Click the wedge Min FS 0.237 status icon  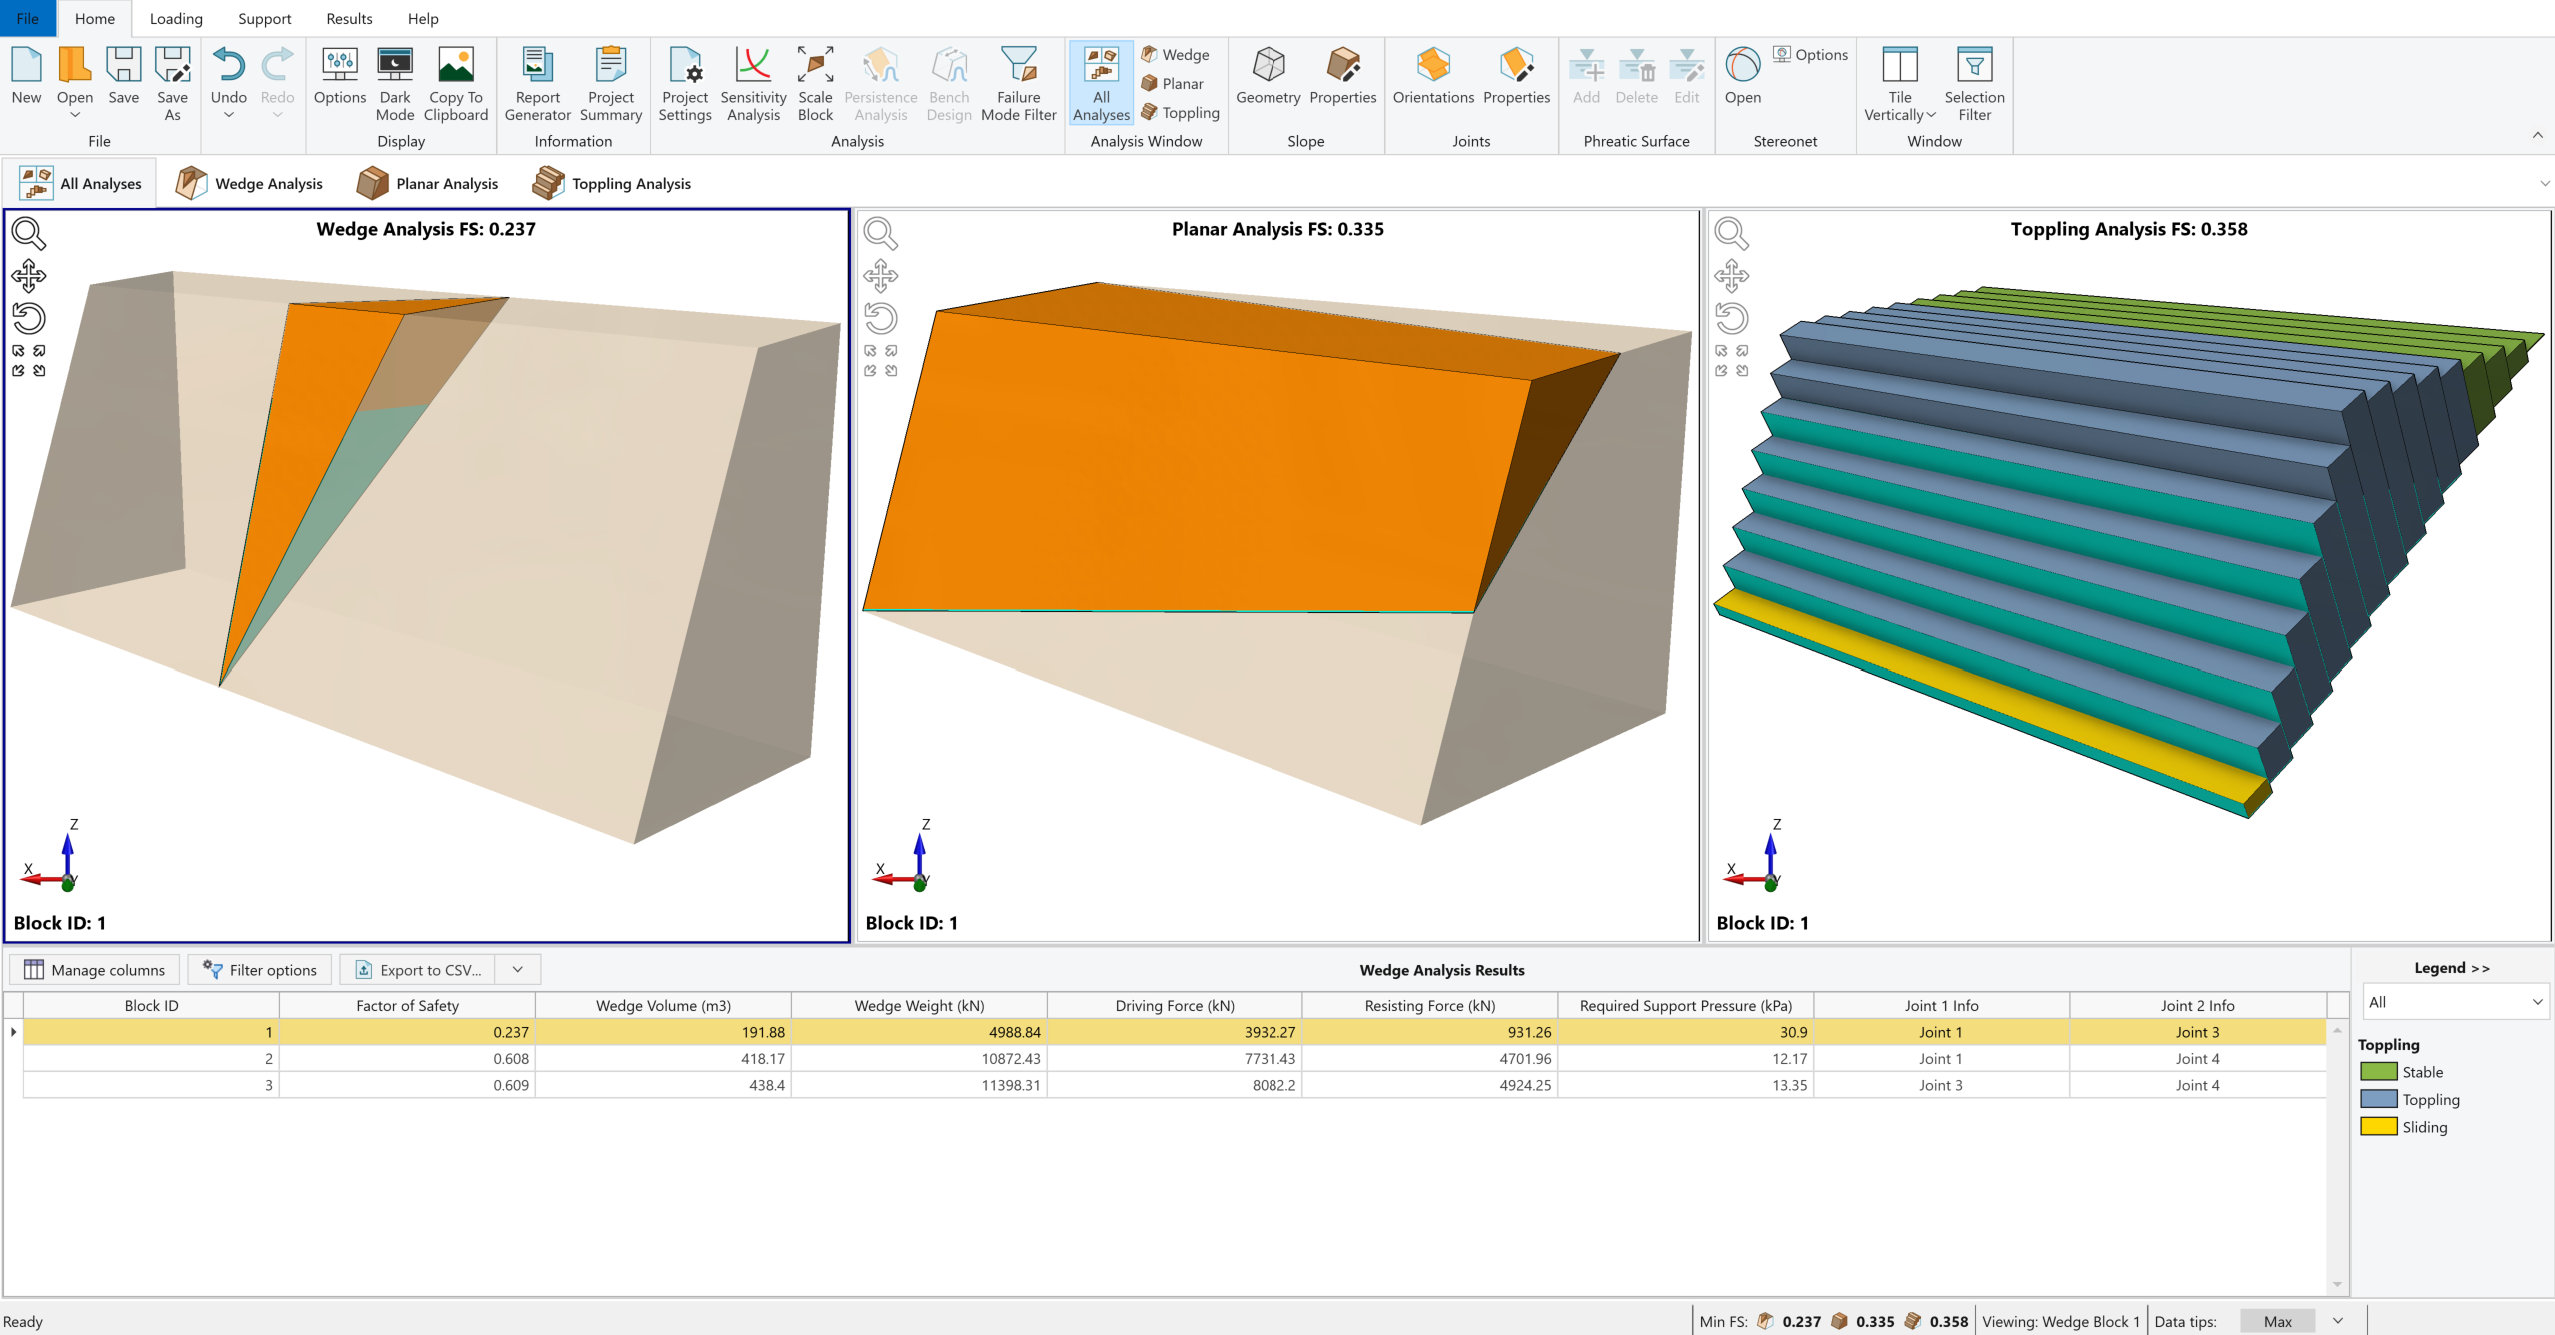tap(1765, 1321)
